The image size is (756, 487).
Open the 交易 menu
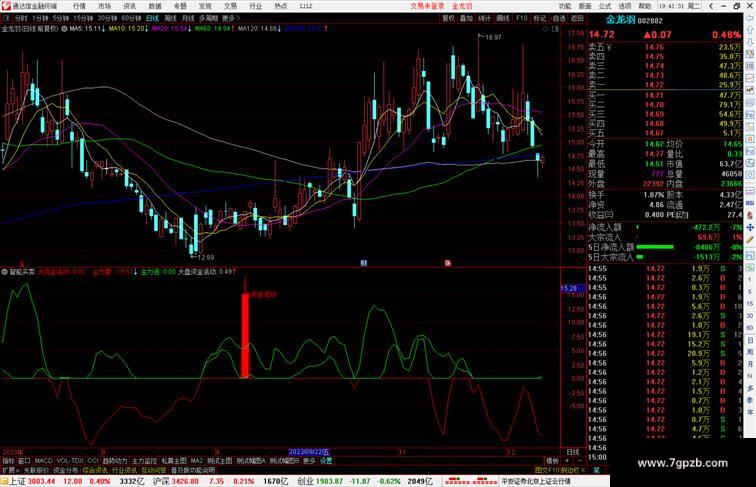[x=230, y=6]
